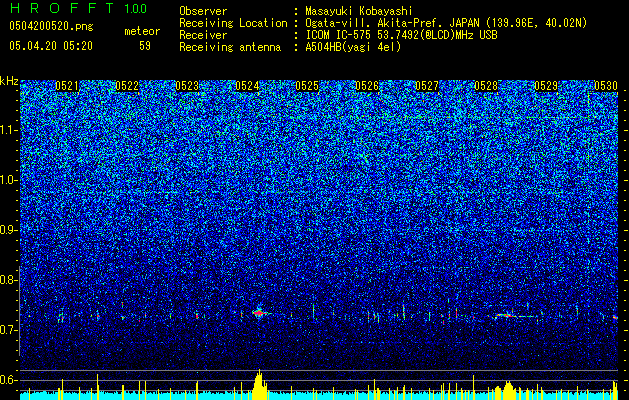Select the observer name Masayuki Kobayashi

(358, 11)
